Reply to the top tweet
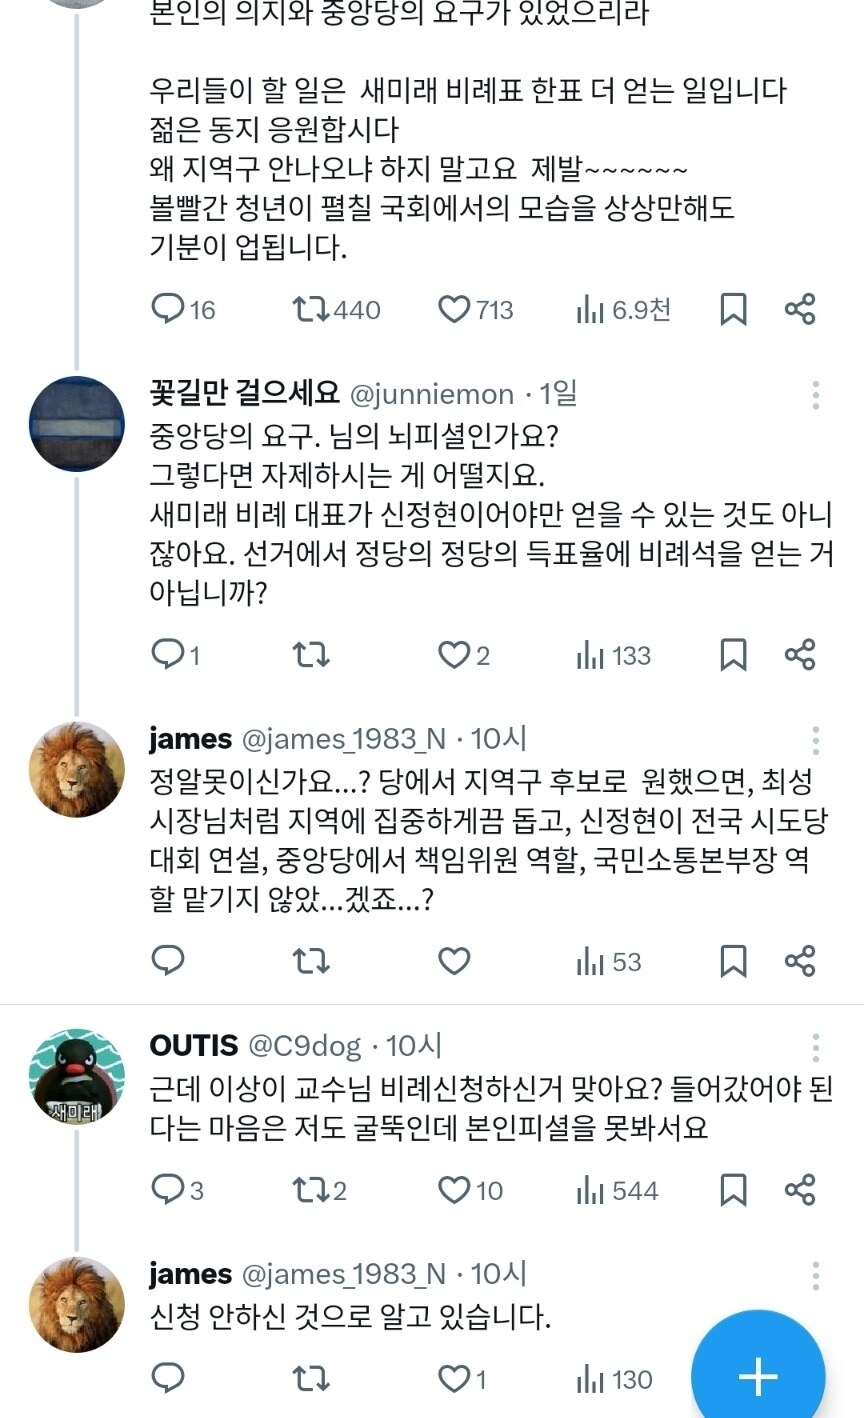The width and height of the screenshot is (864, 1418). [167, 309]
